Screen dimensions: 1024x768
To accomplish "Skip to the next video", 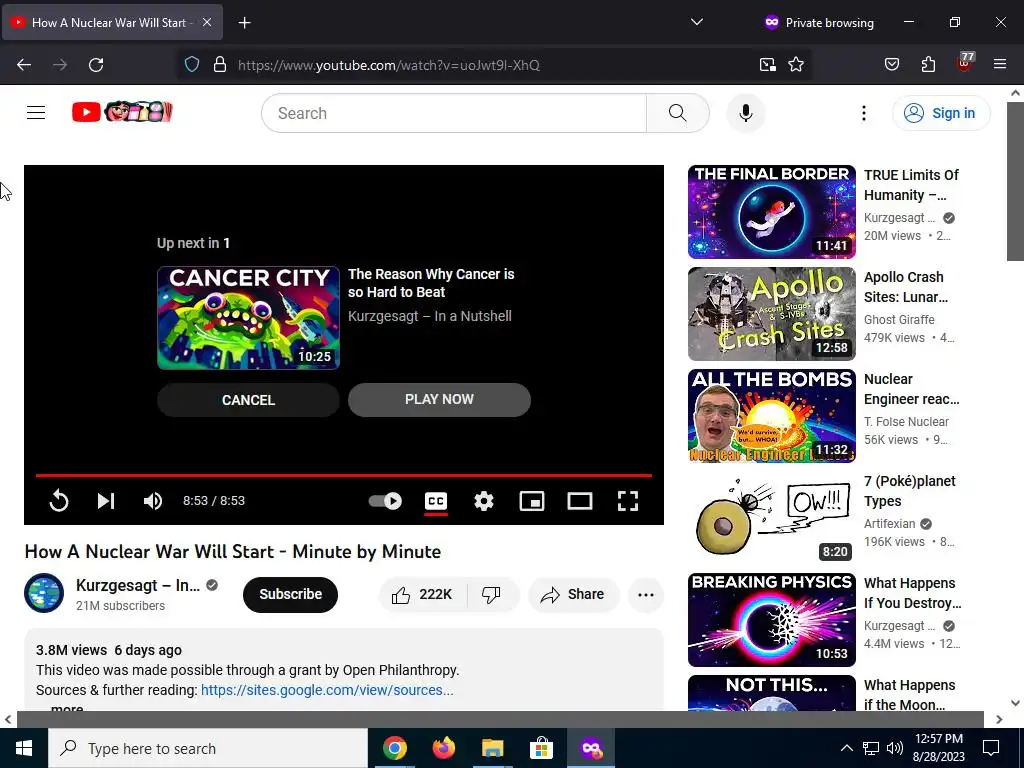I will pyautogui.click(x=106, y=501).
